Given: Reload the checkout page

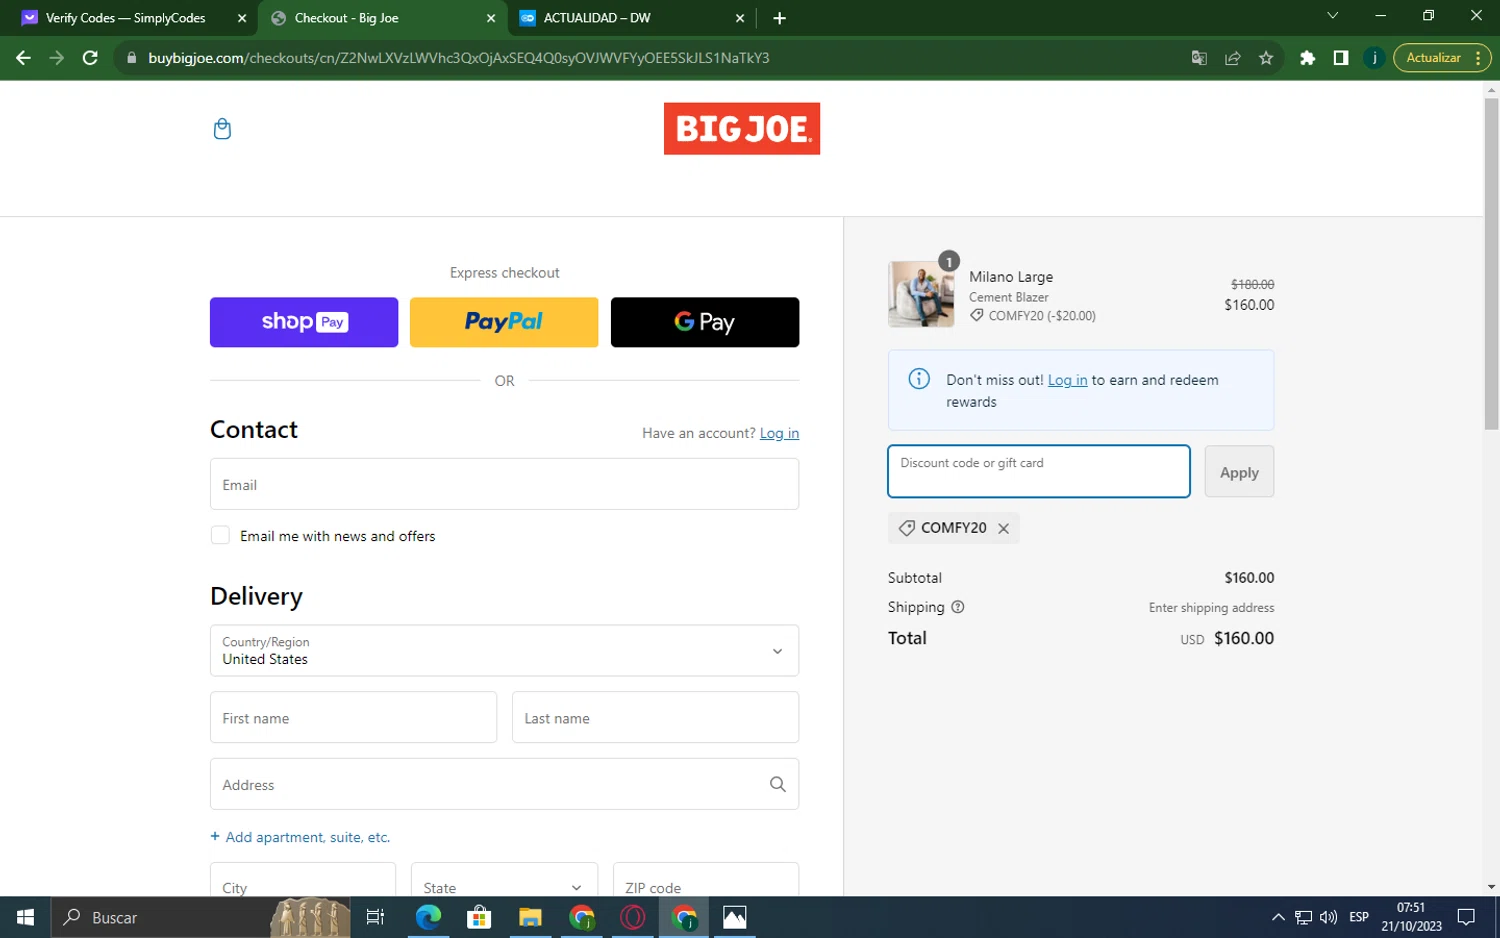Looking at the screenshot, I should (90, 58).
